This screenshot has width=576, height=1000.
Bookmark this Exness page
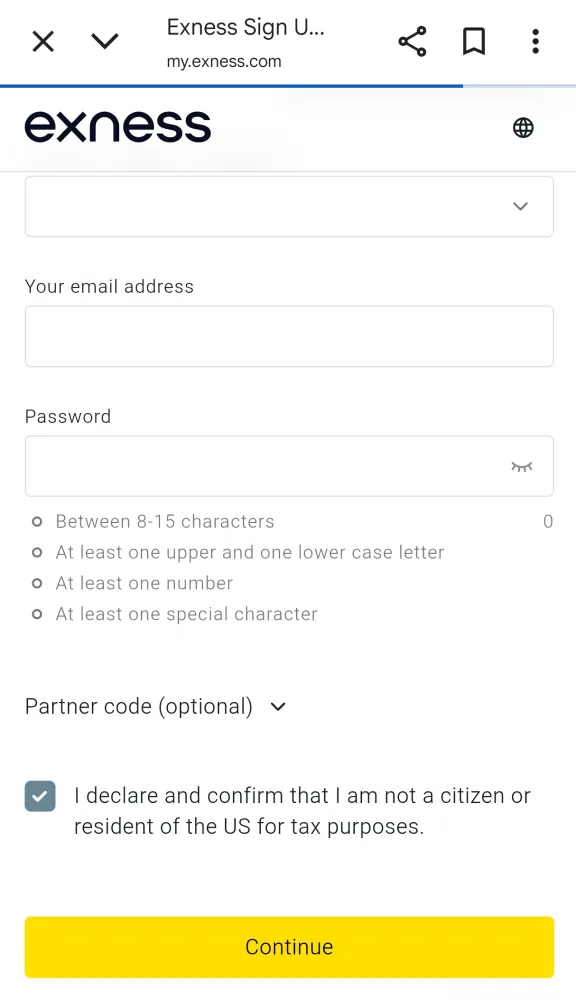click(474, 41)
